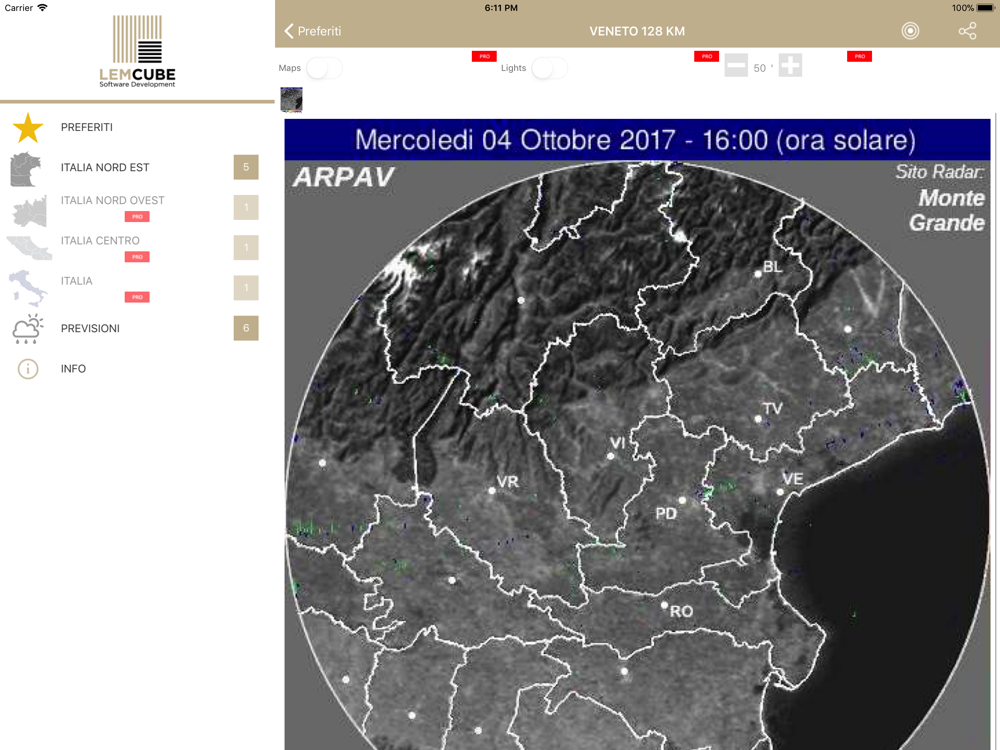Increase value with the plus button
Image resolution: width=1000 pixels, height=750 pixels.
pyautogui.click(x=790, y=67)
